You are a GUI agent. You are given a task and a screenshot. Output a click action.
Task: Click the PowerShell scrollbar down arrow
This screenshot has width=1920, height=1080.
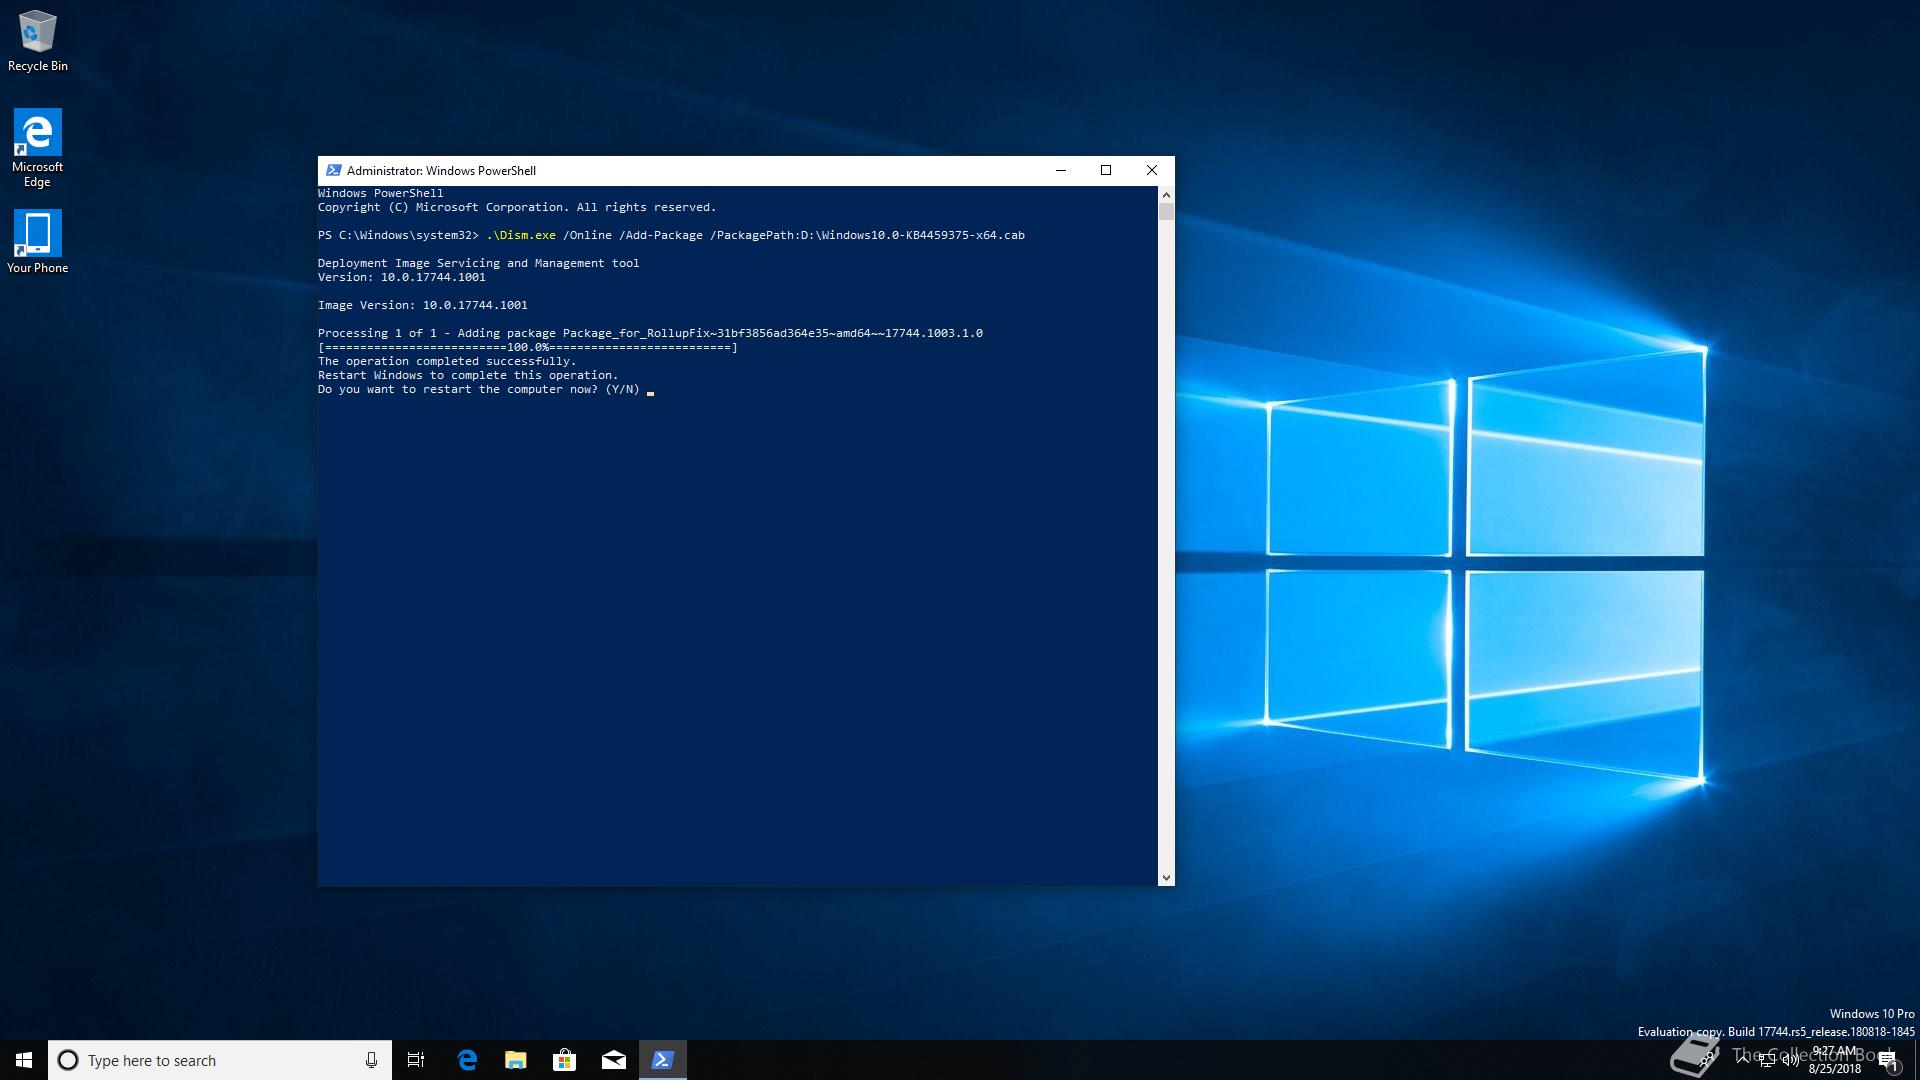pos(1166,878)
